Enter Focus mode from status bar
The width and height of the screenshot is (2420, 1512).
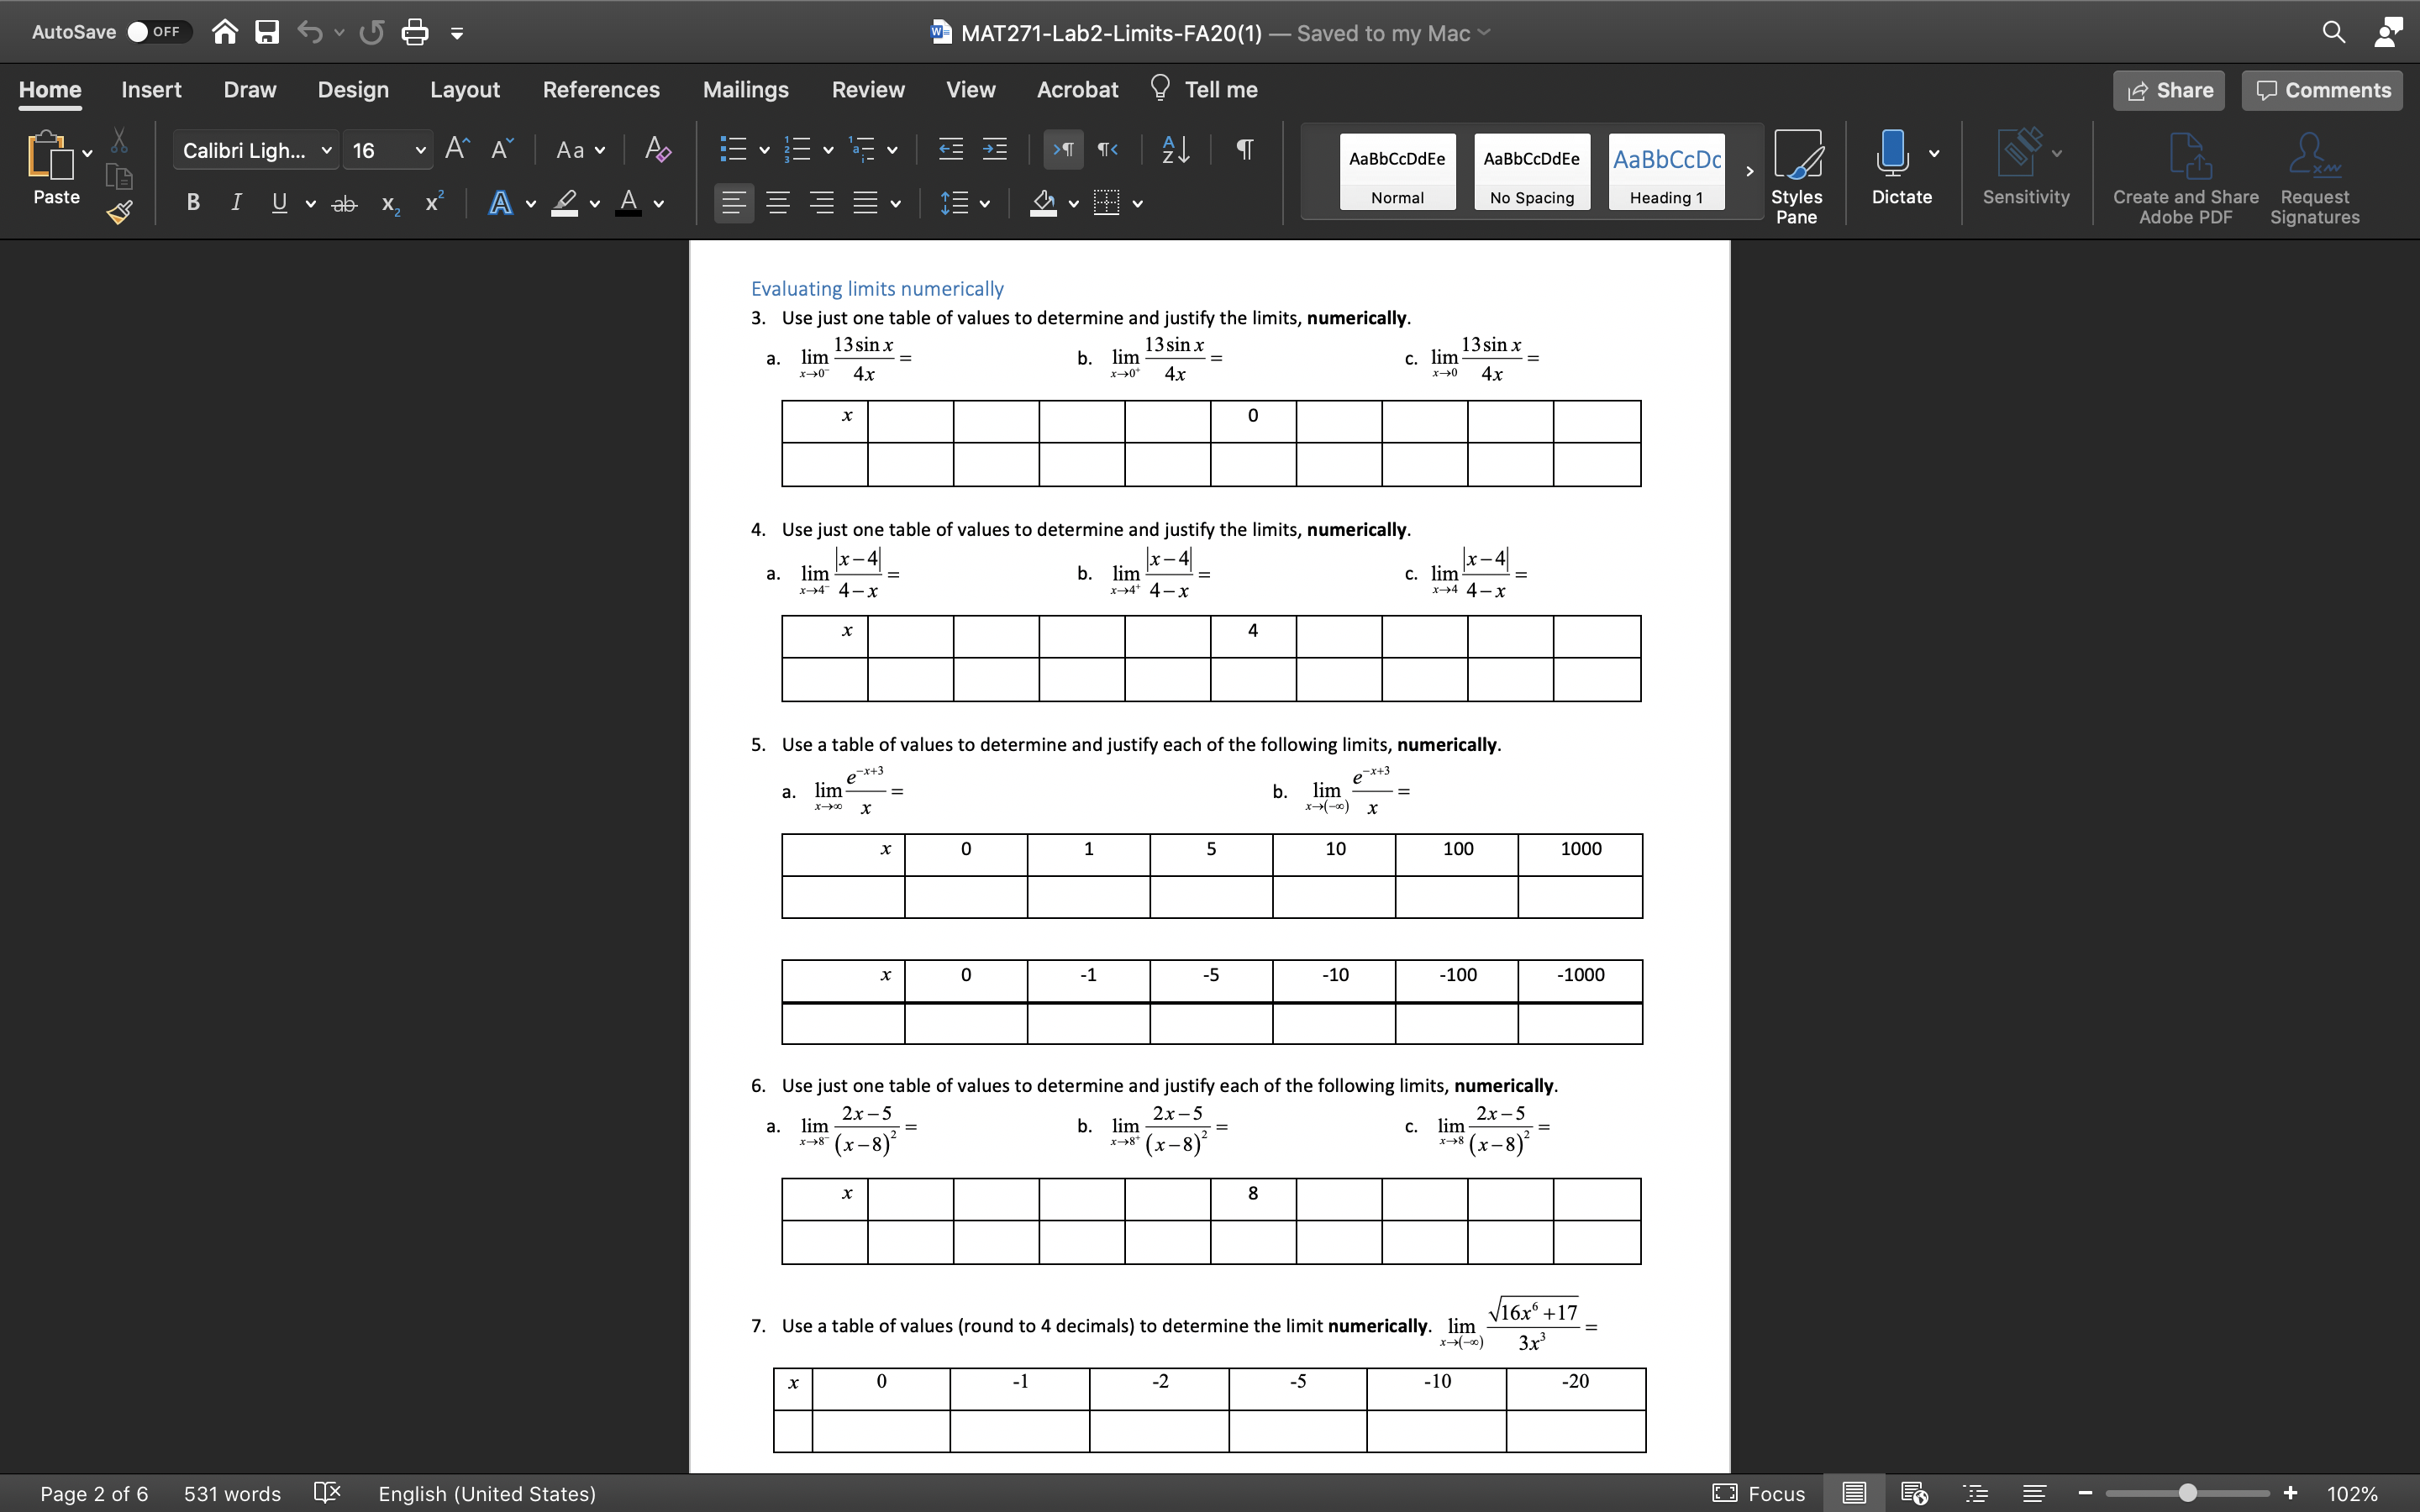point(1759,1493)
